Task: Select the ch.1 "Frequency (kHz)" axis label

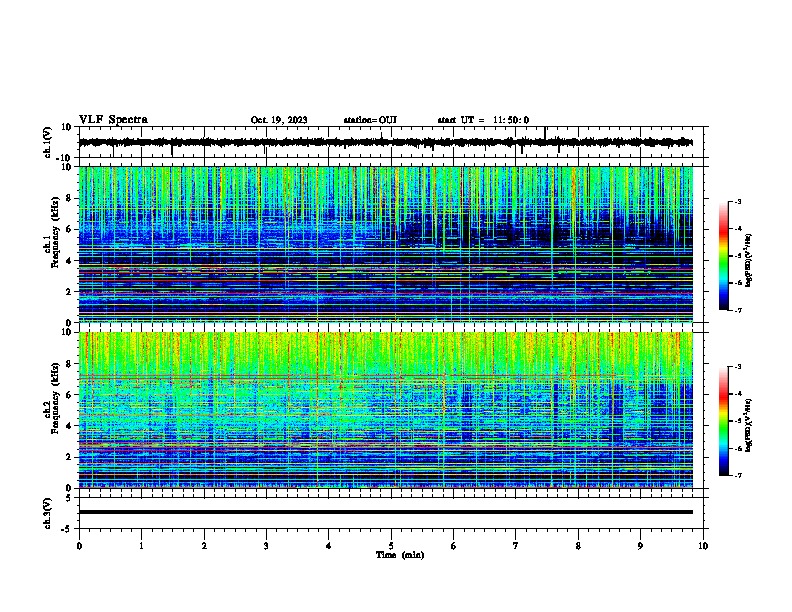Action: 56,233
